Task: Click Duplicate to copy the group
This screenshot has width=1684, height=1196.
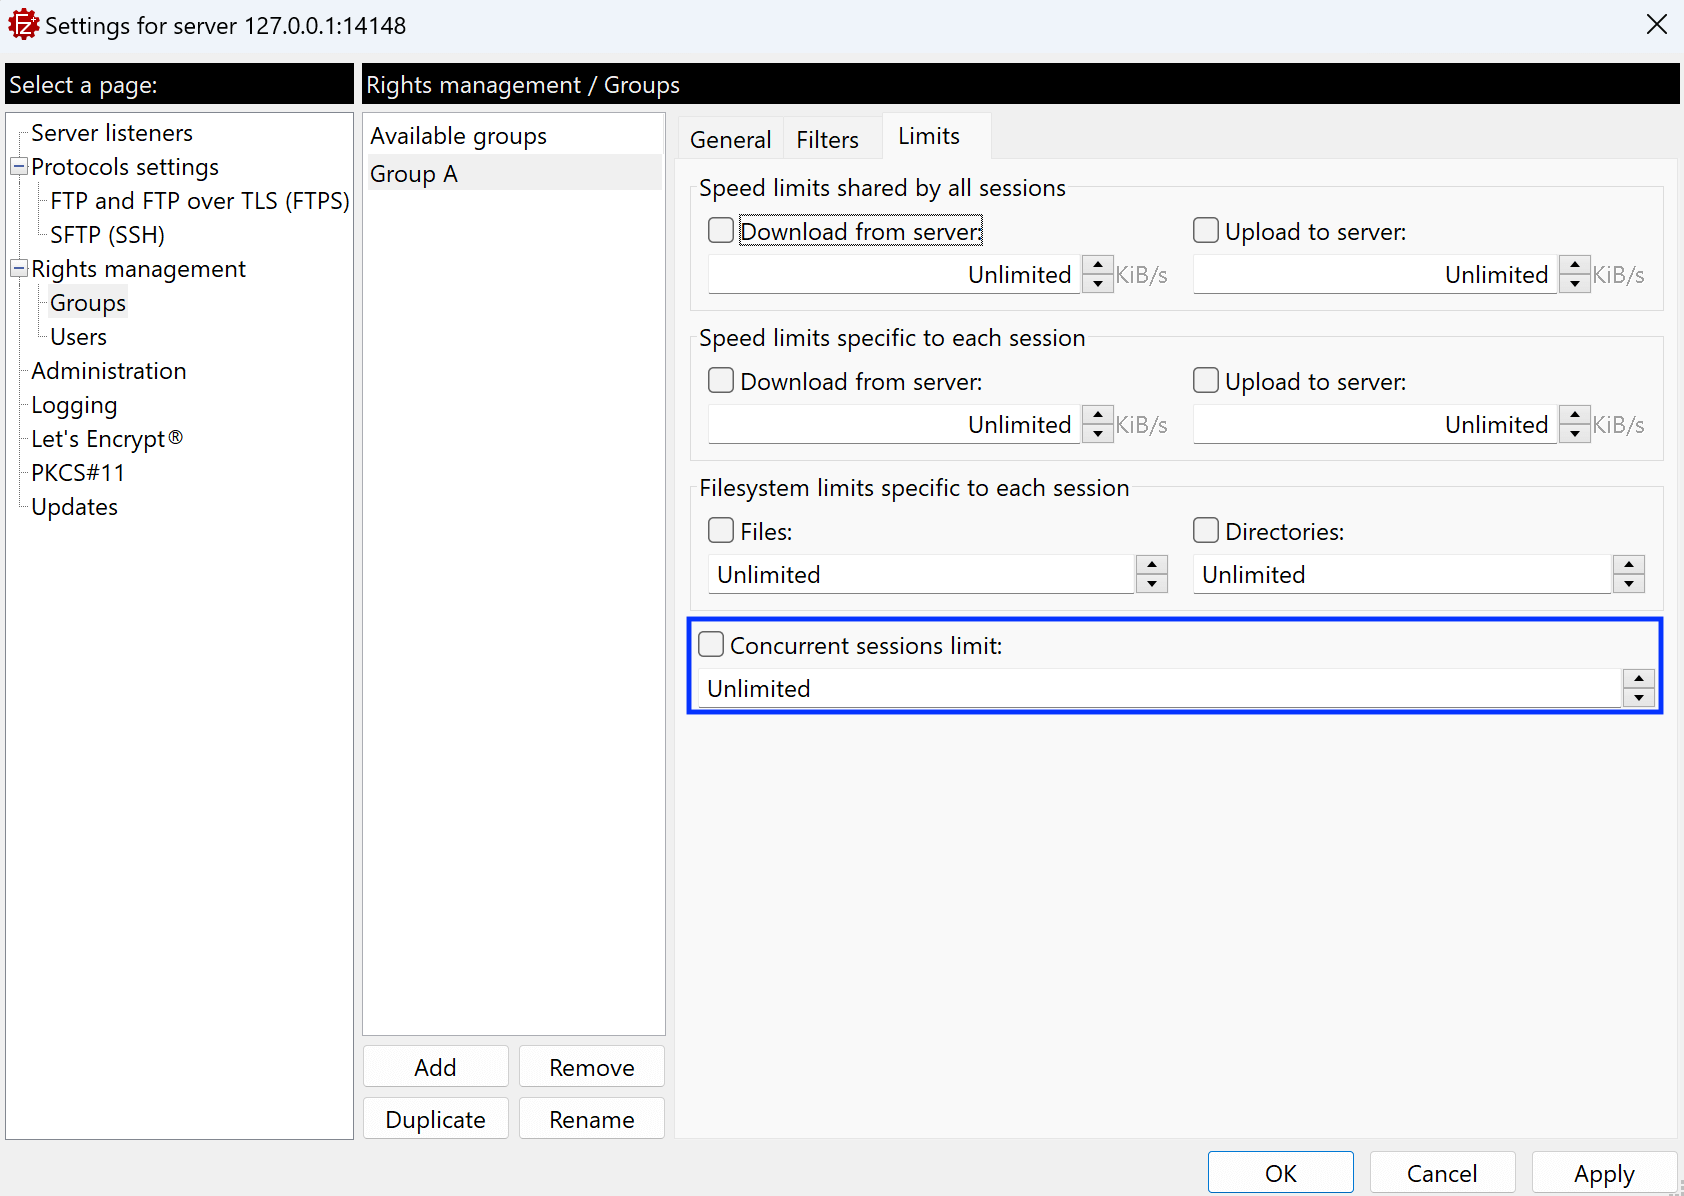Action: (x=435, y=1119)
